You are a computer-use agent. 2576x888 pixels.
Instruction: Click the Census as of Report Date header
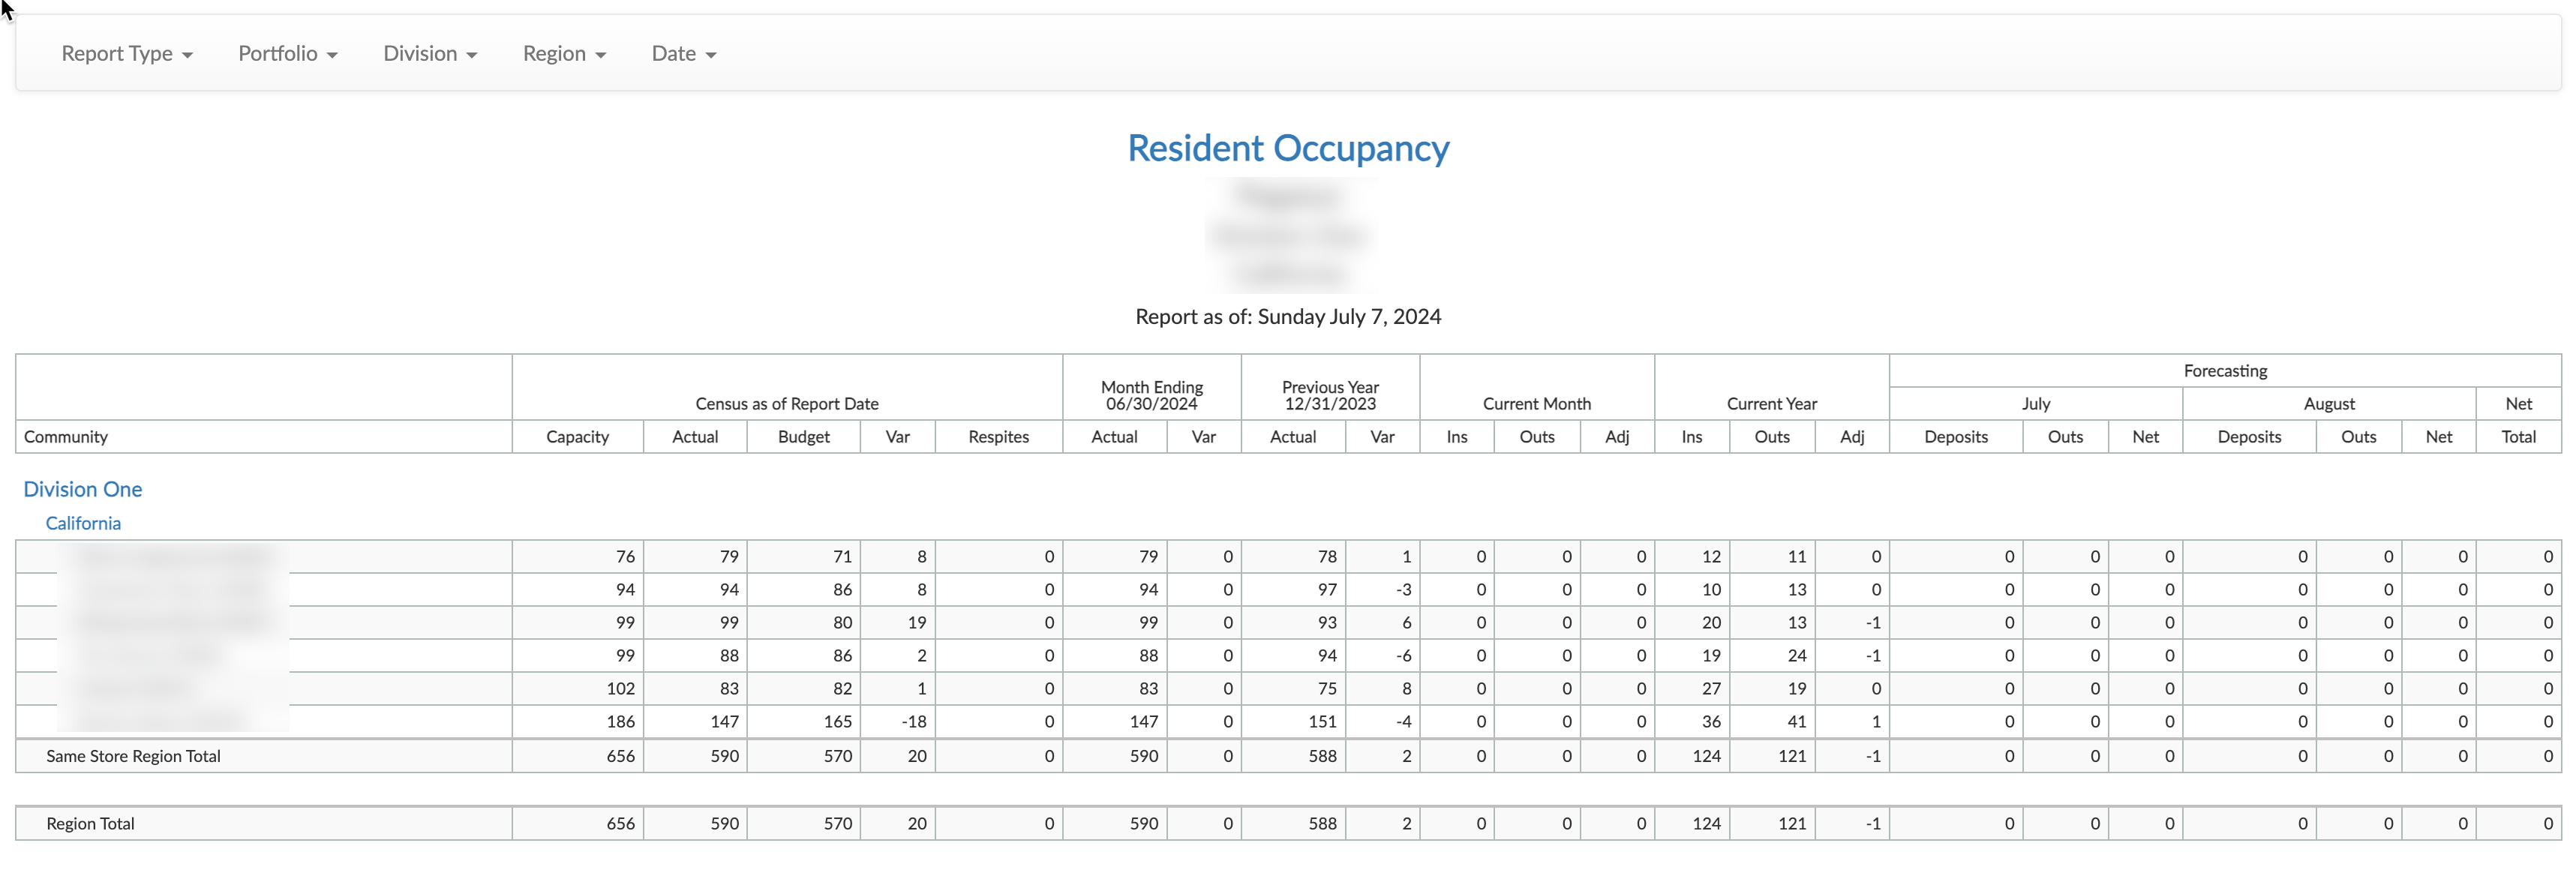[786, 404]
